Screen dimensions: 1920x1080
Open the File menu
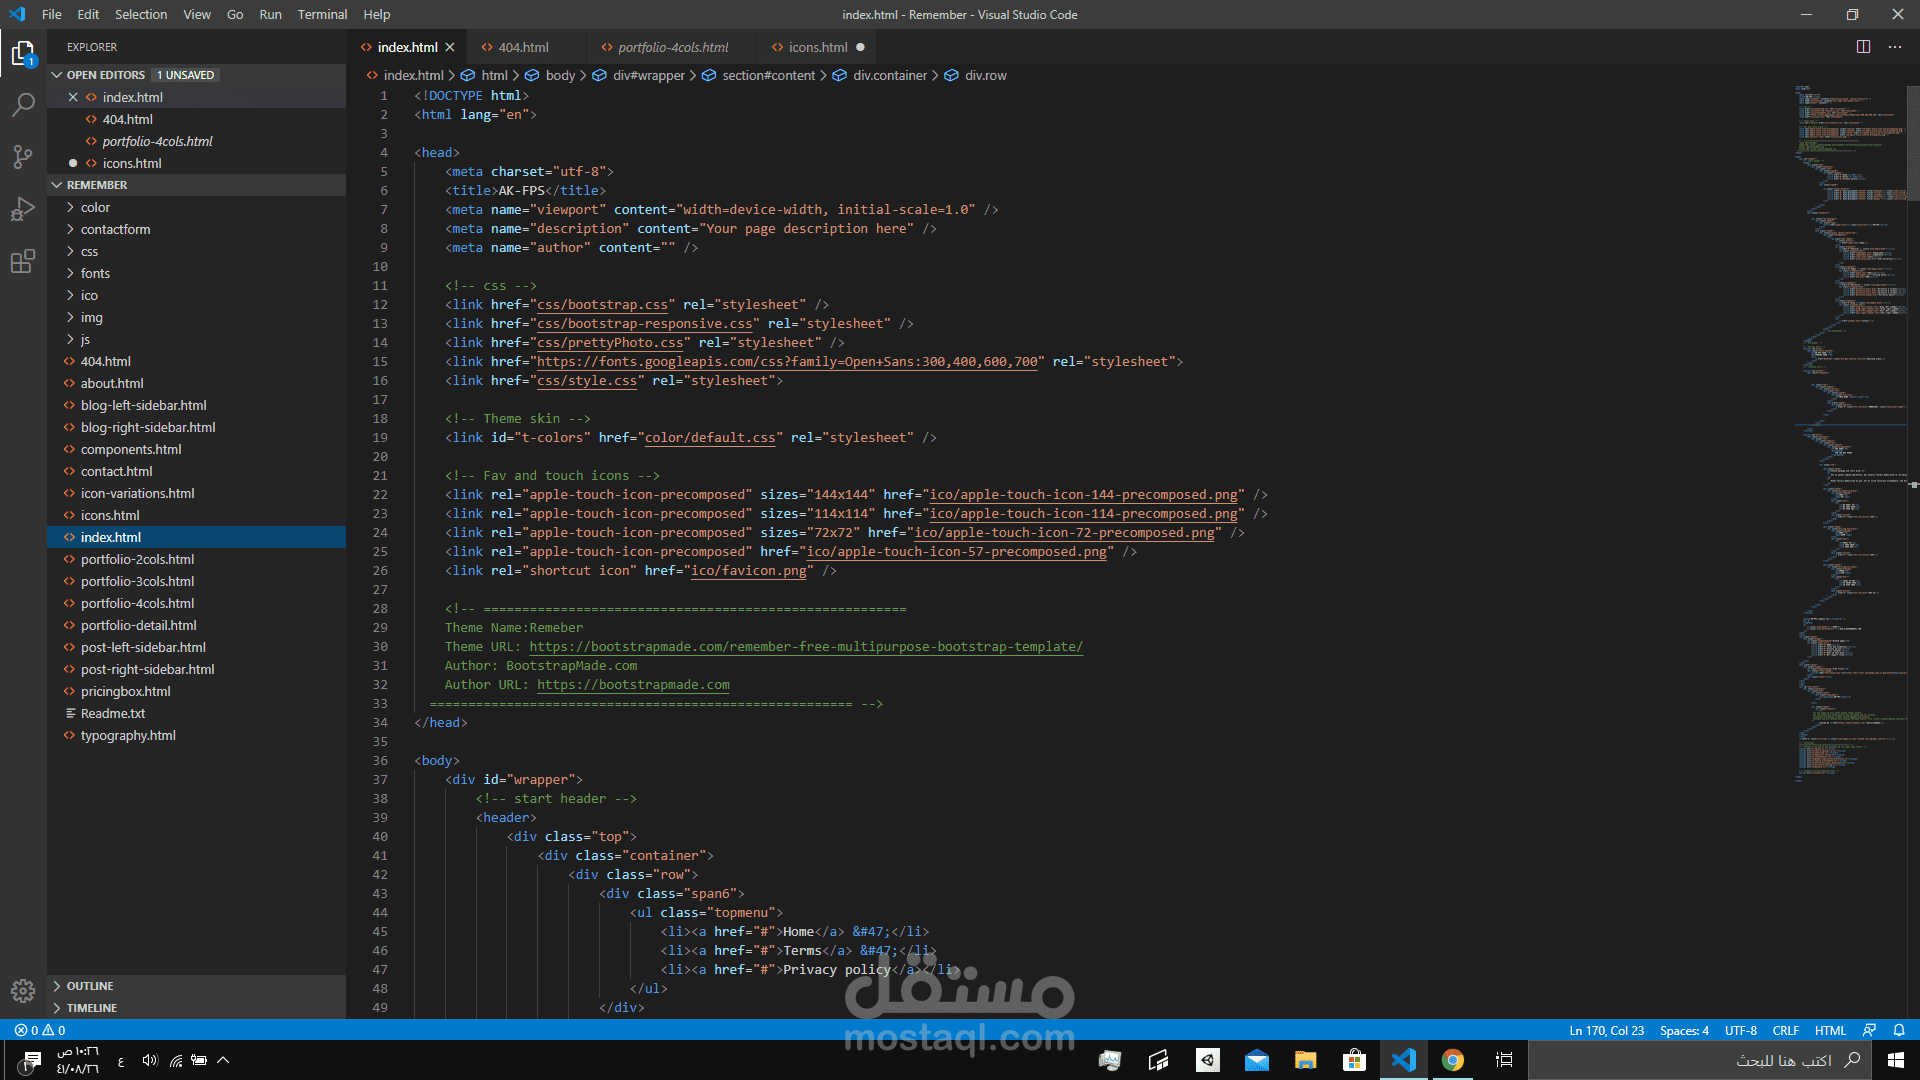click(52, 14)
